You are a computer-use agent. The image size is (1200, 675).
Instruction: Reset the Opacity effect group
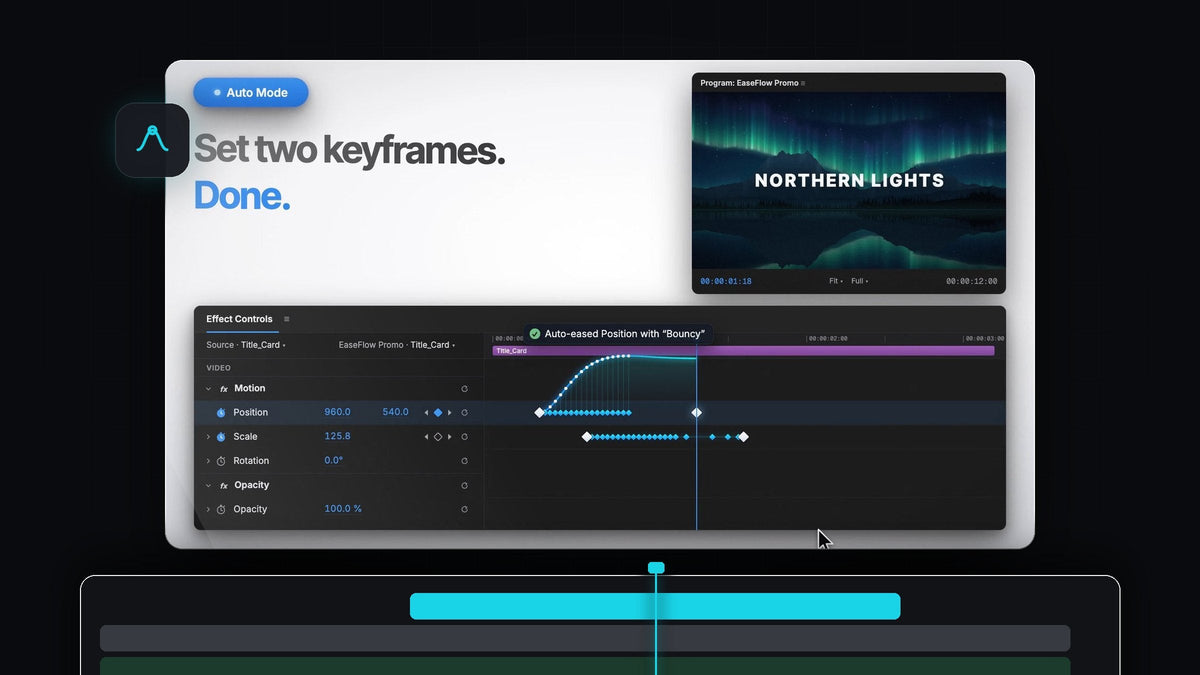(x=464, y=485)
